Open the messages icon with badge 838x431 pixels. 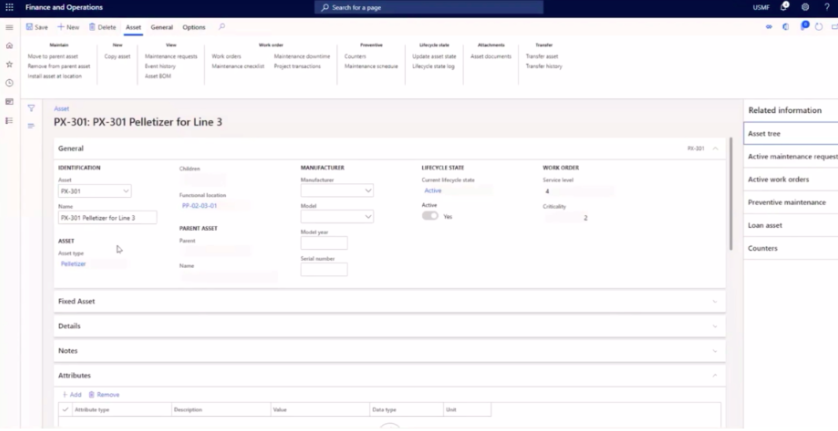803,26
